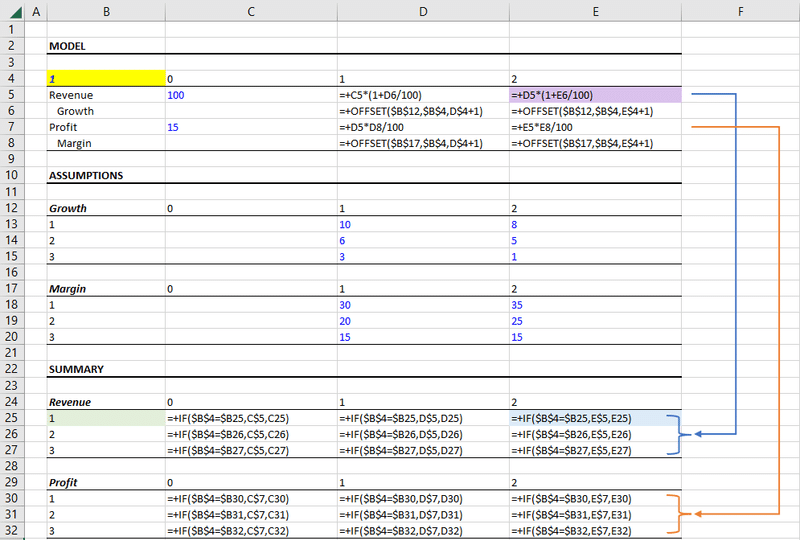Select growth value 1 in E15
Screen dimensions: 800x540
pyautogui.click(x=514, y=257)
